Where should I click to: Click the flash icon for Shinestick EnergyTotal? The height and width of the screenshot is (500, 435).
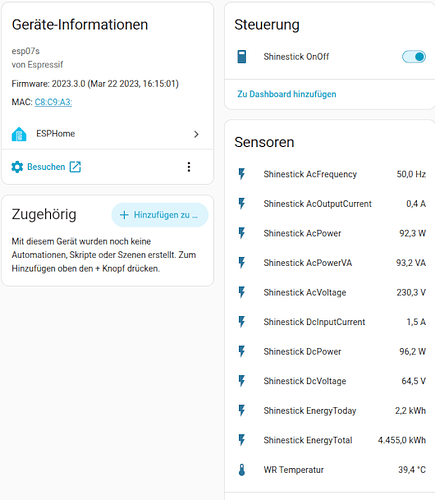click(x=242, y=440)
